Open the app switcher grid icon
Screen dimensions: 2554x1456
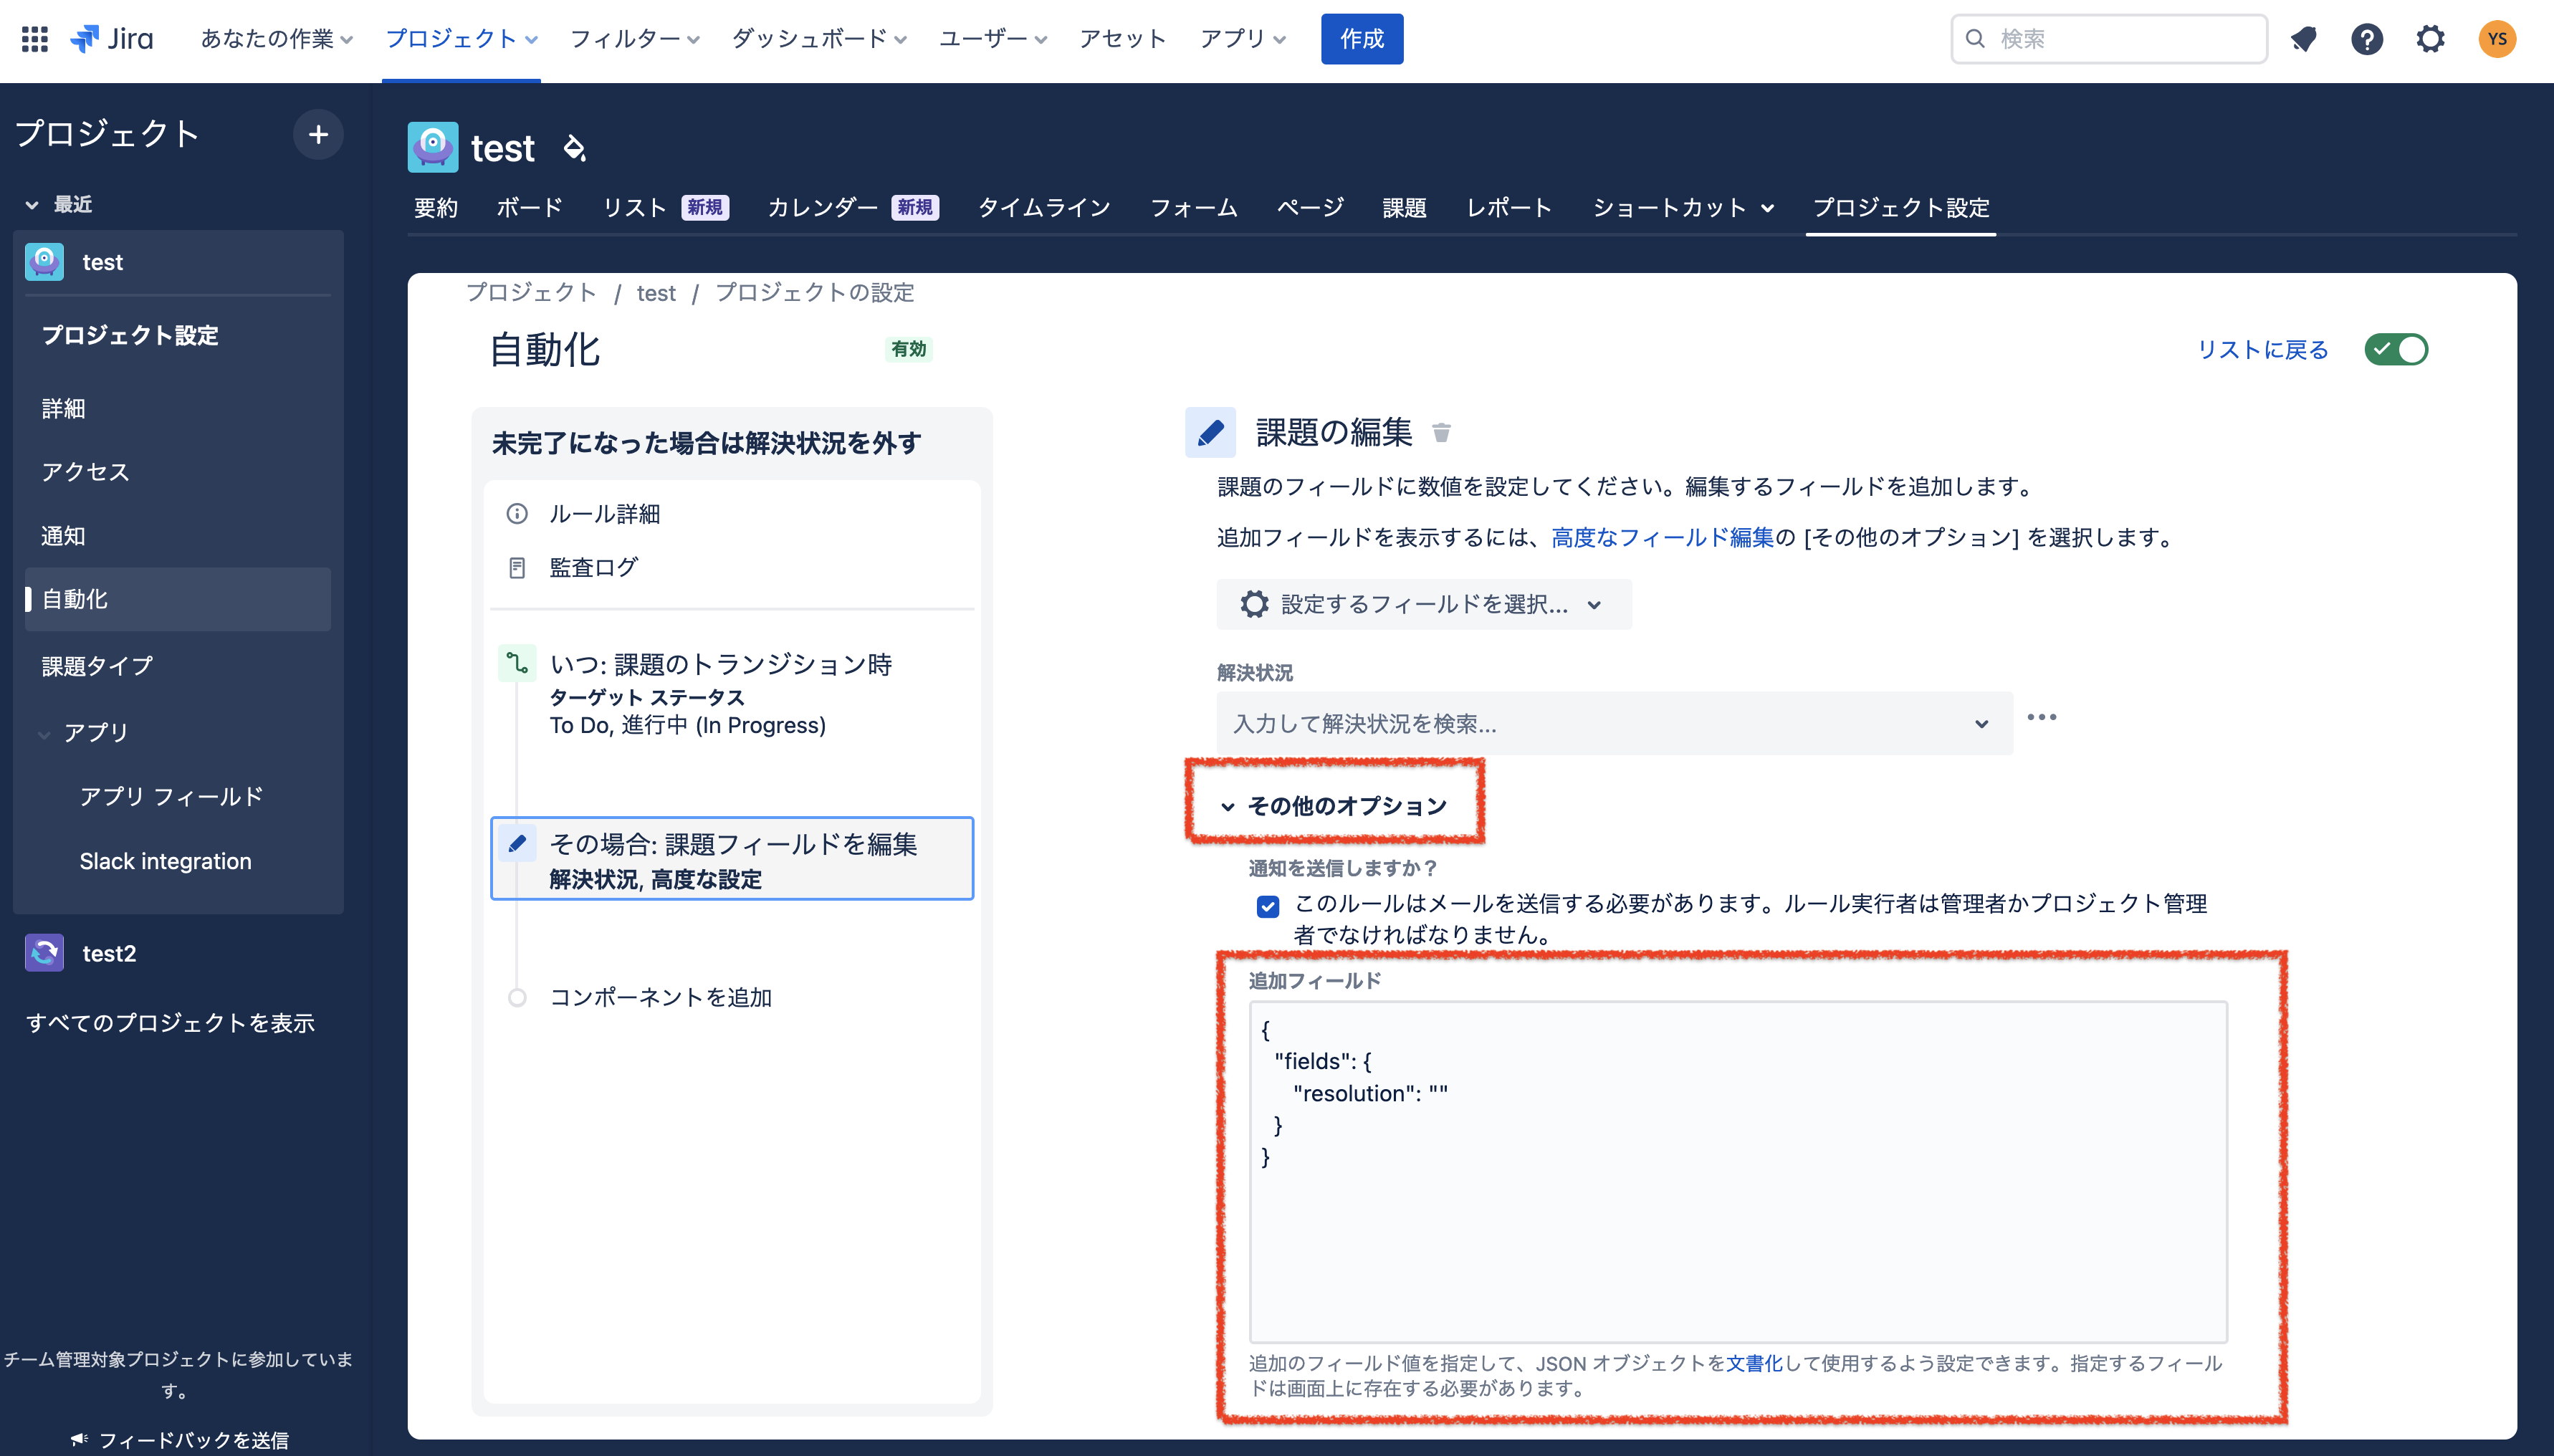point(35,39)
